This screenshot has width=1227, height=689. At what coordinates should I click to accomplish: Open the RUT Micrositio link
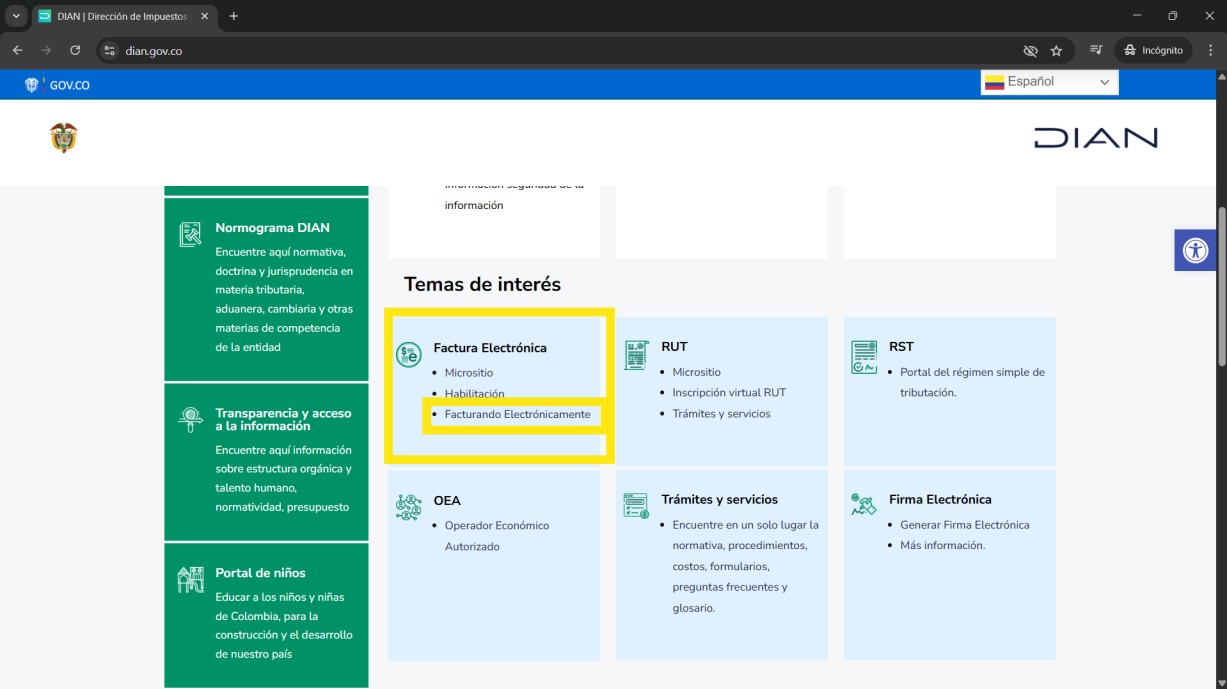[697, 372]
